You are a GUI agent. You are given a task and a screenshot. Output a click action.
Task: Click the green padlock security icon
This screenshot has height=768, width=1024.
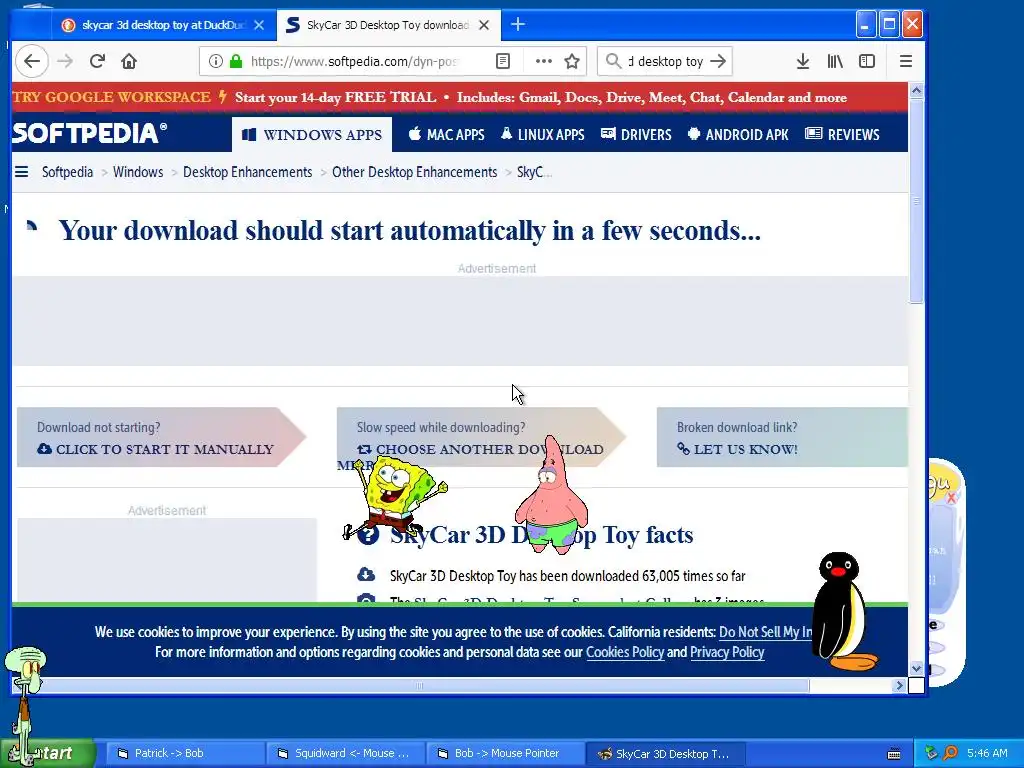click(236, 61)
